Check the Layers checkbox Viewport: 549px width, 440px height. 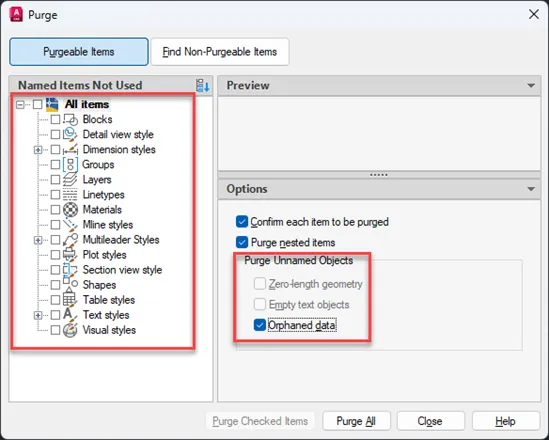pos(55,180)
